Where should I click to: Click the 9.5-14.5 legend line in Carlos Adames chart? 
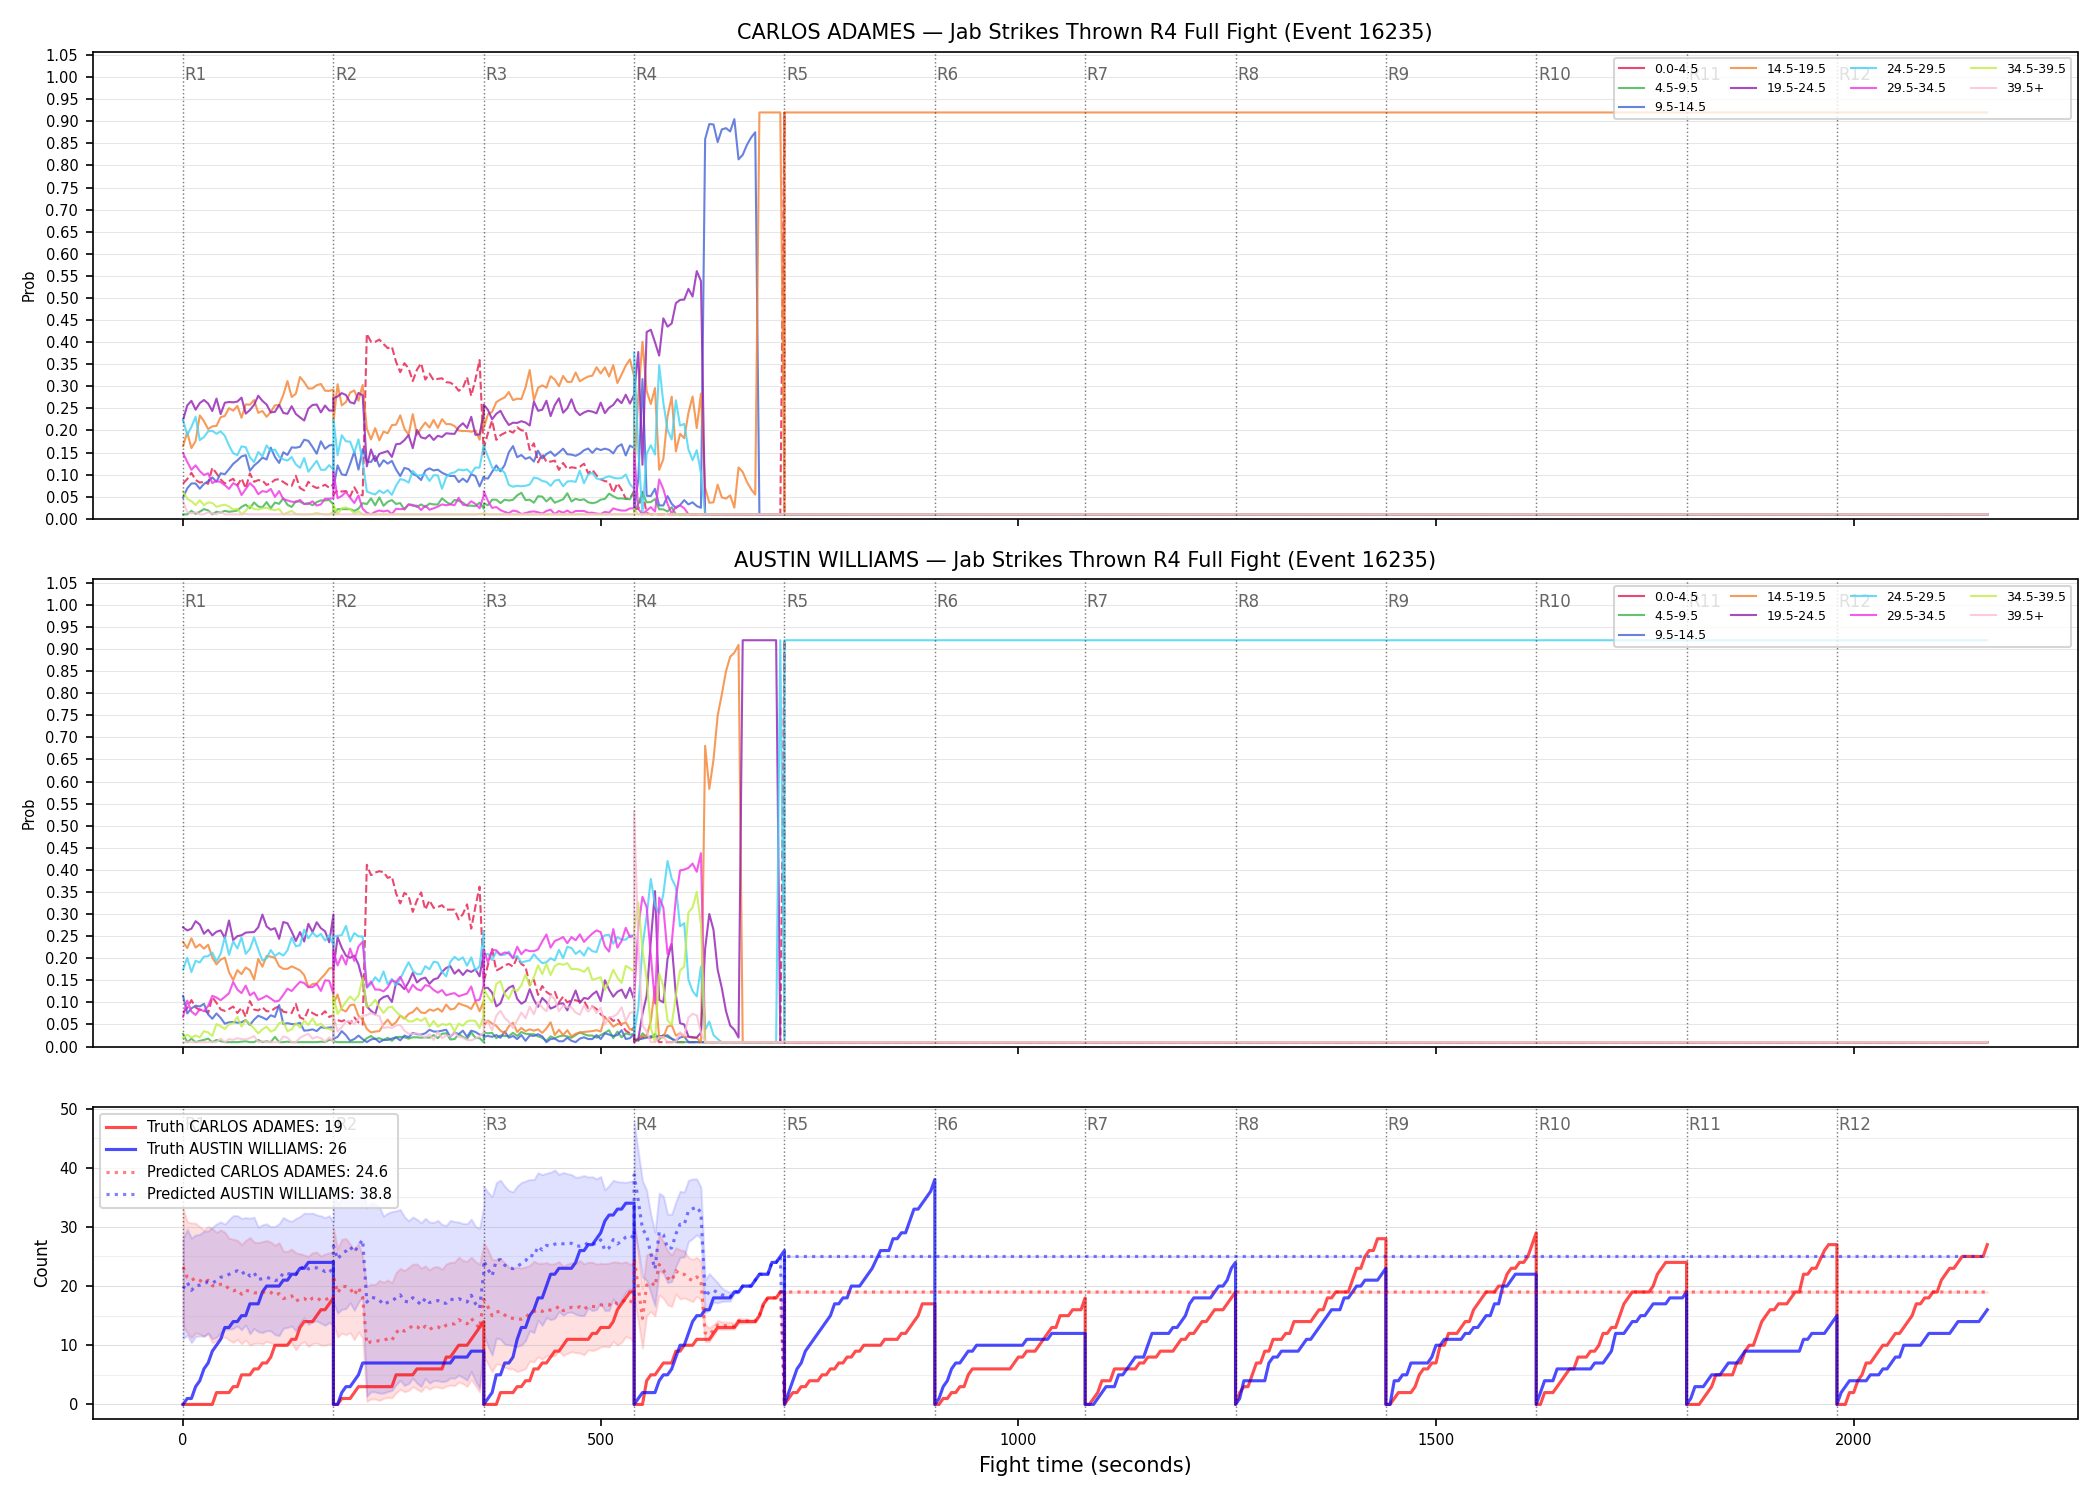[1632, 107]
